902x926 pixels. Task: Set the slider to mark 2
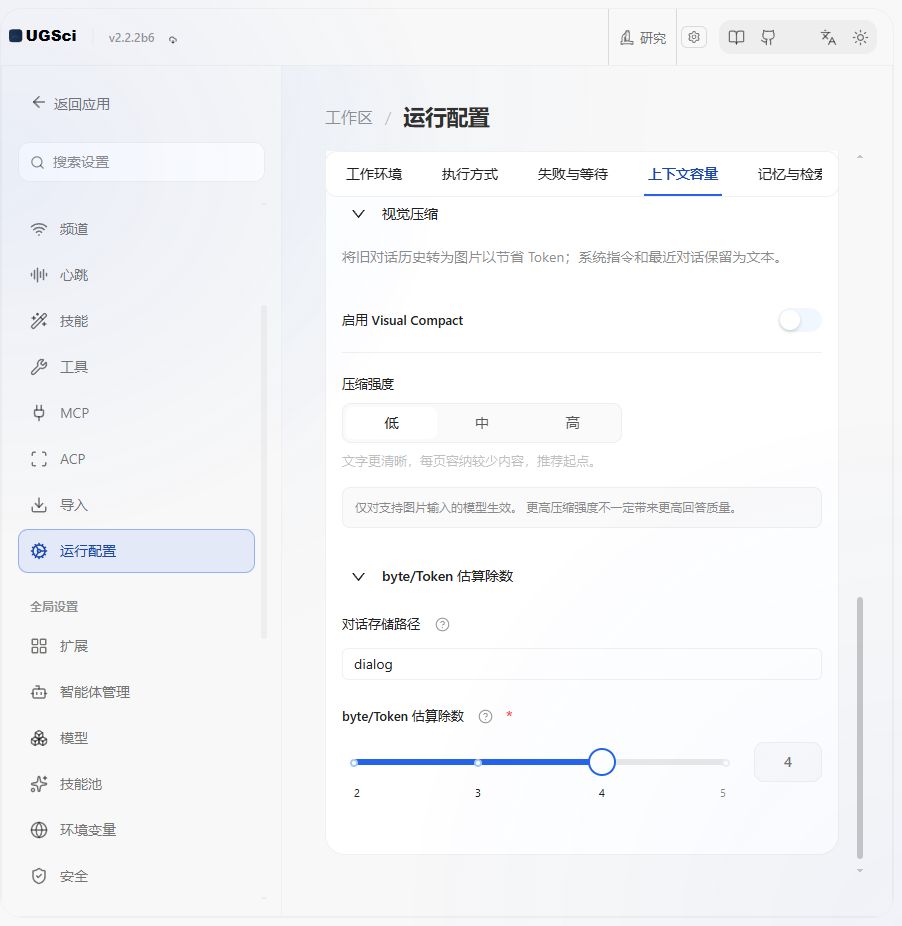(x=354, y=762)
